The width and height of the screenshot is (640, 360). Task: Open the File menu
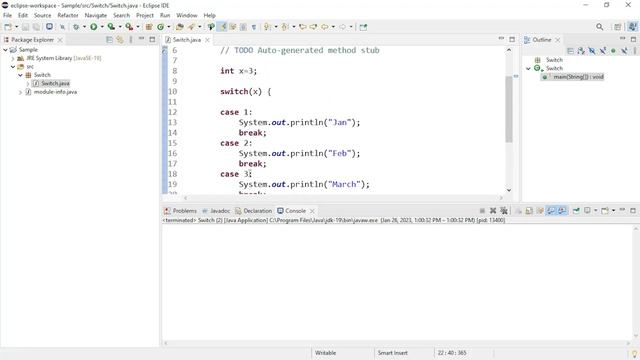pos(7,15)
